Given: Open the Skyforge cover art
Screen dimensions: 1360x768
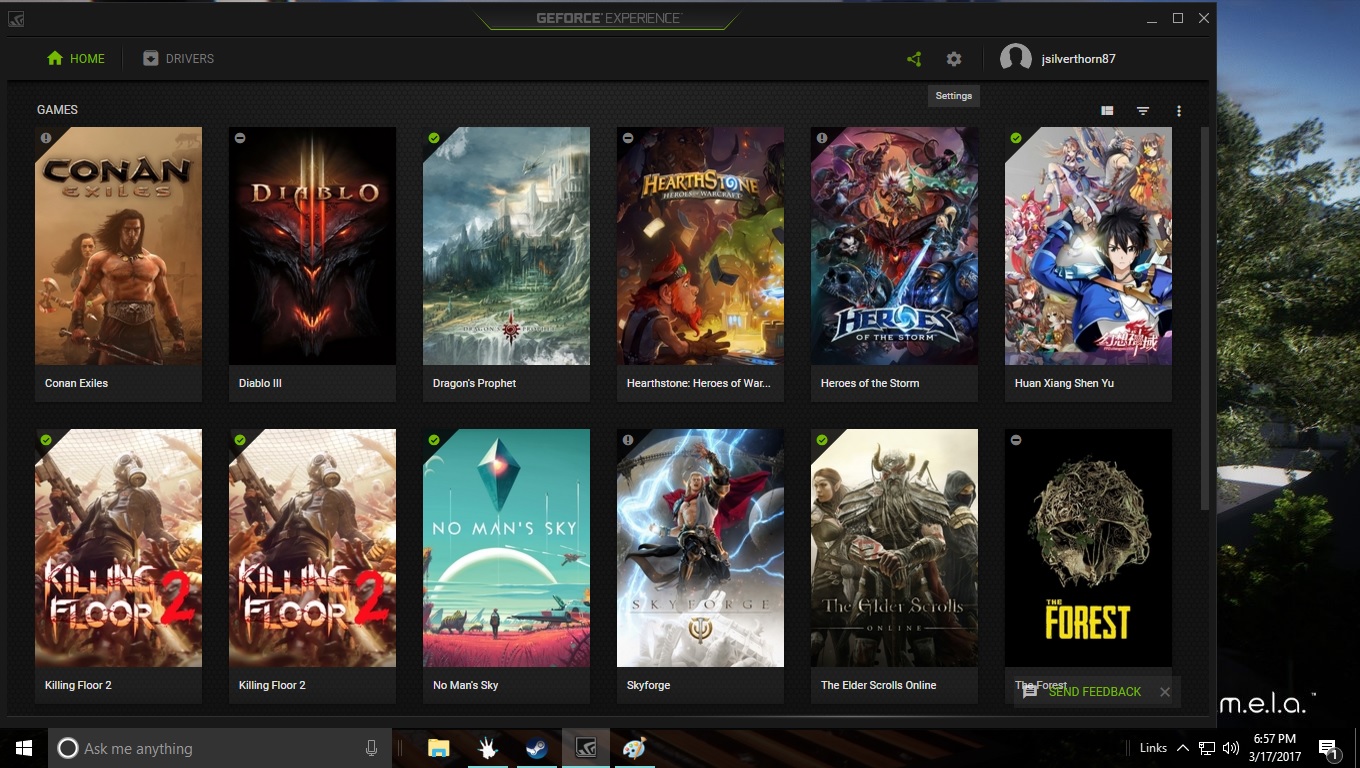Looking at the screenshot, I should pyautogui.click(x=700, y=548).
